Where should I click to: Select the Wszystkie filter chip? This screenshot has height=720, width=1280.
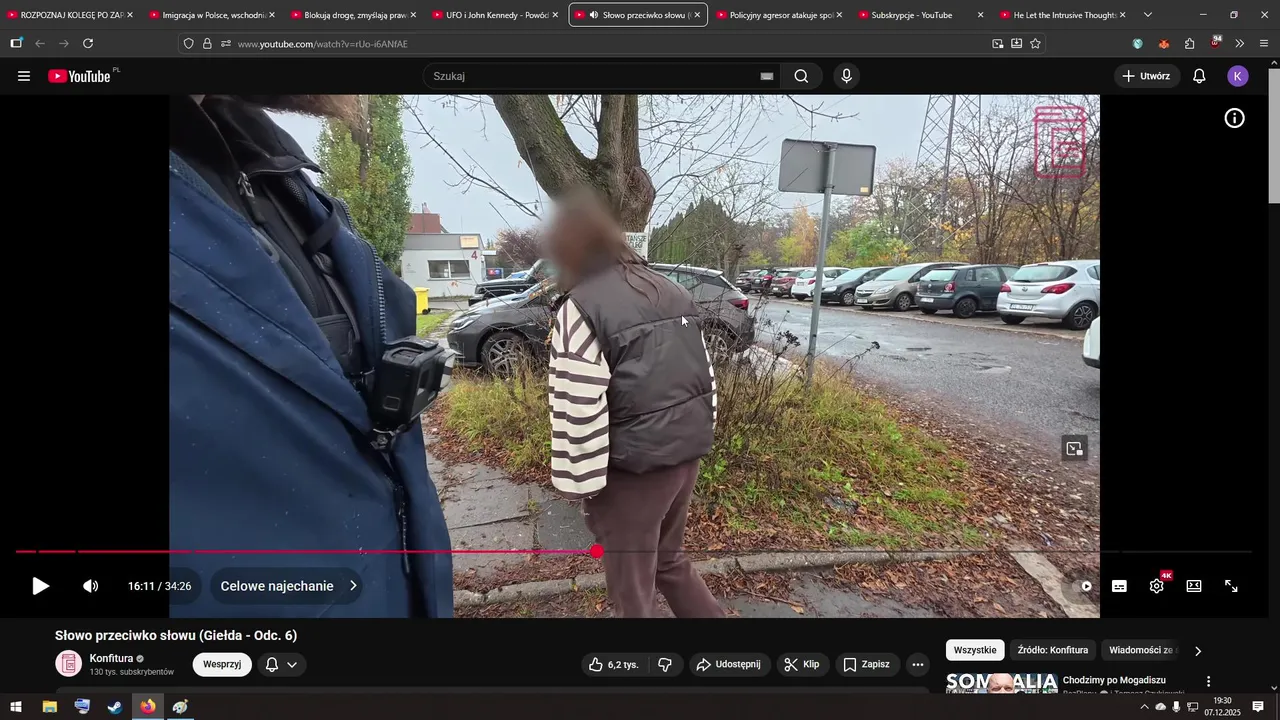click(x=975, y=650)
